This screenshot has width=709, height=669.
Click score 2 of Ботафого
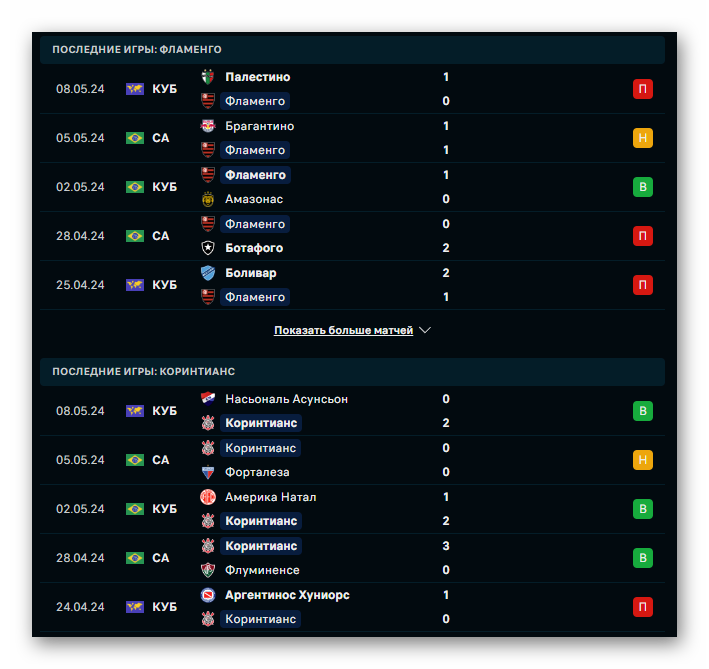[446, 248]
